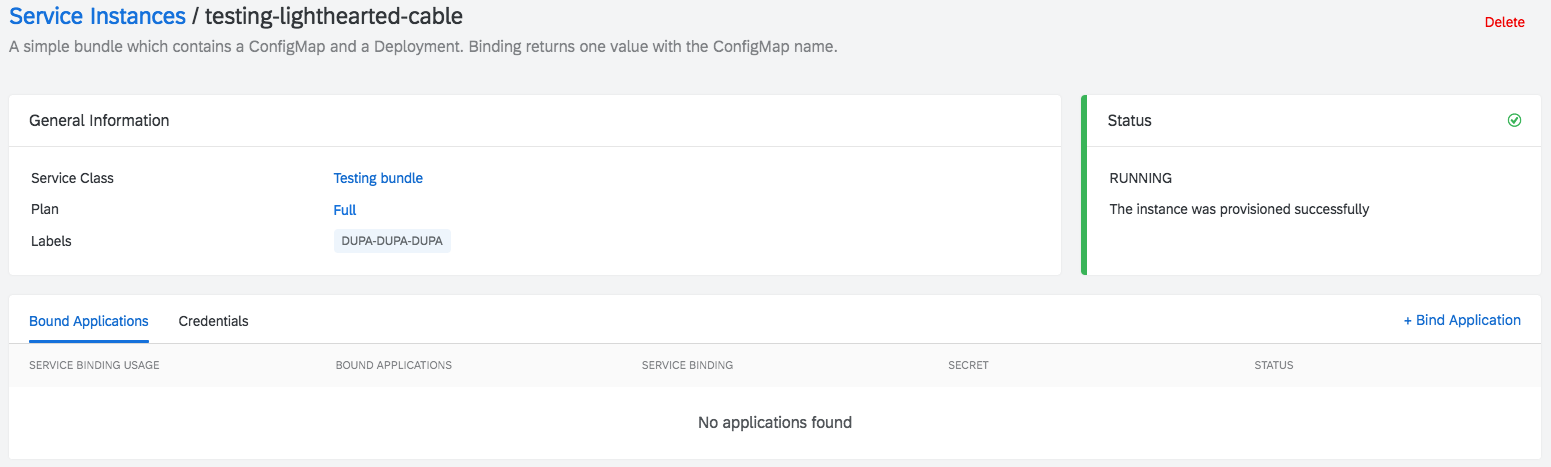
Task: Click the green status checkmark icon
Action: (x=1514, y=120)
